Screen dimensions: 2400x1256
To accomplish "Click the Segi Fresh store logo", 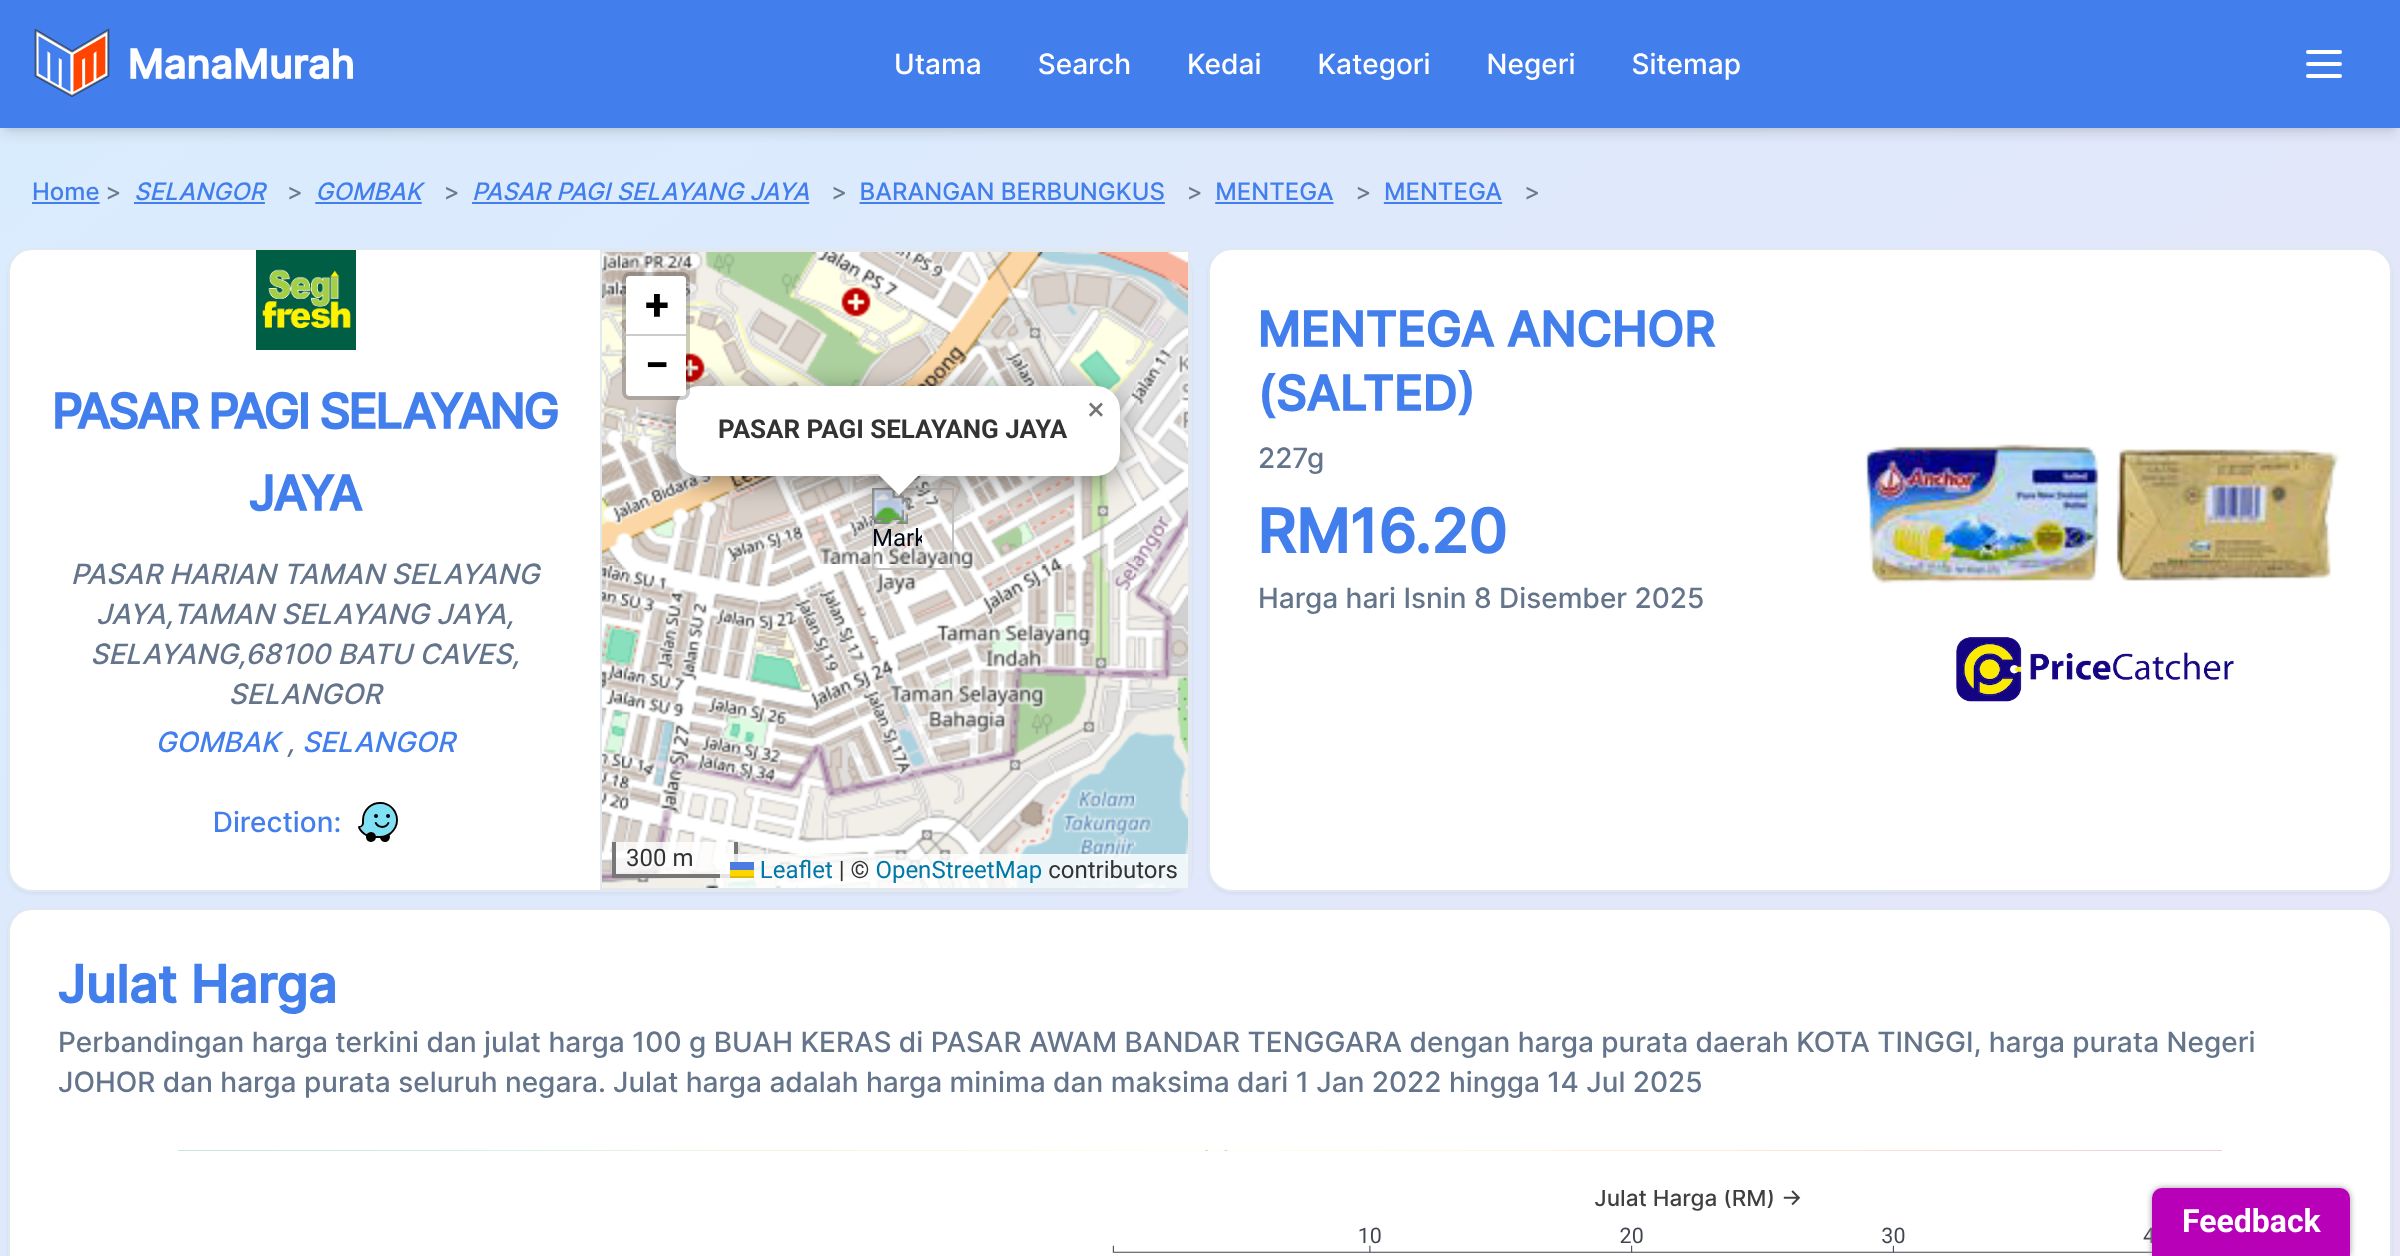I will (x=305, y=300).
